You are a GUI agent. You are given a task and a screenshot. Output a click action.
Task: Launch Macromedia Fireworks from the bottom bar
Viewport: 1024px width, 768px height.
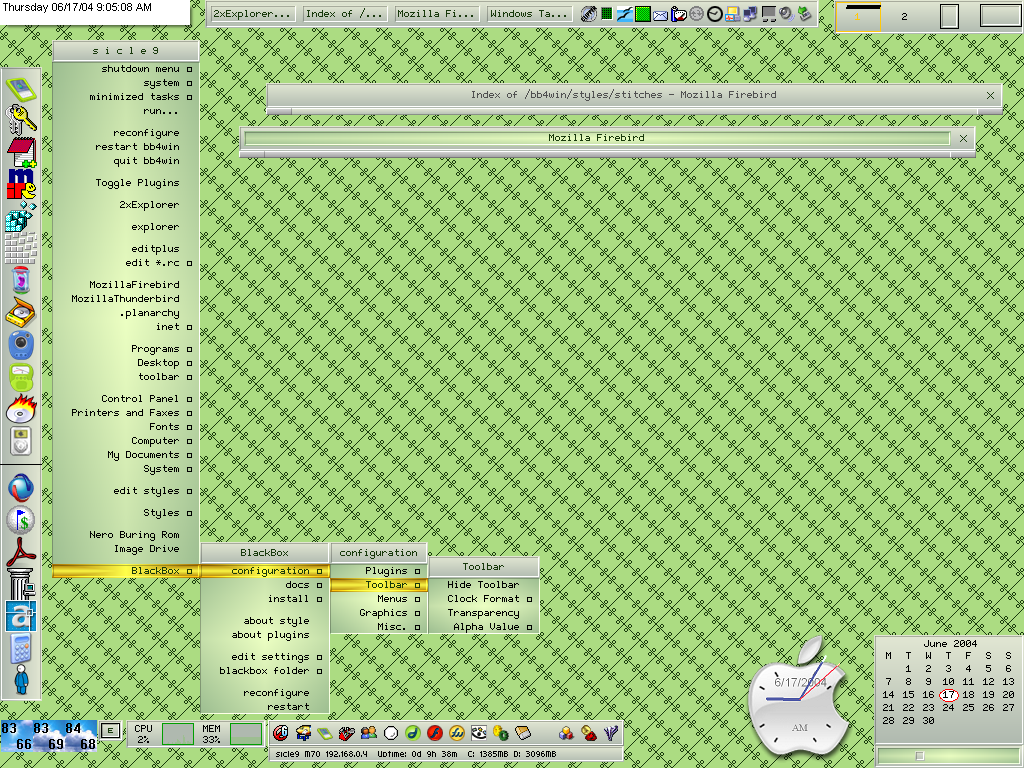pyautogui.click(x=456, y=733)
